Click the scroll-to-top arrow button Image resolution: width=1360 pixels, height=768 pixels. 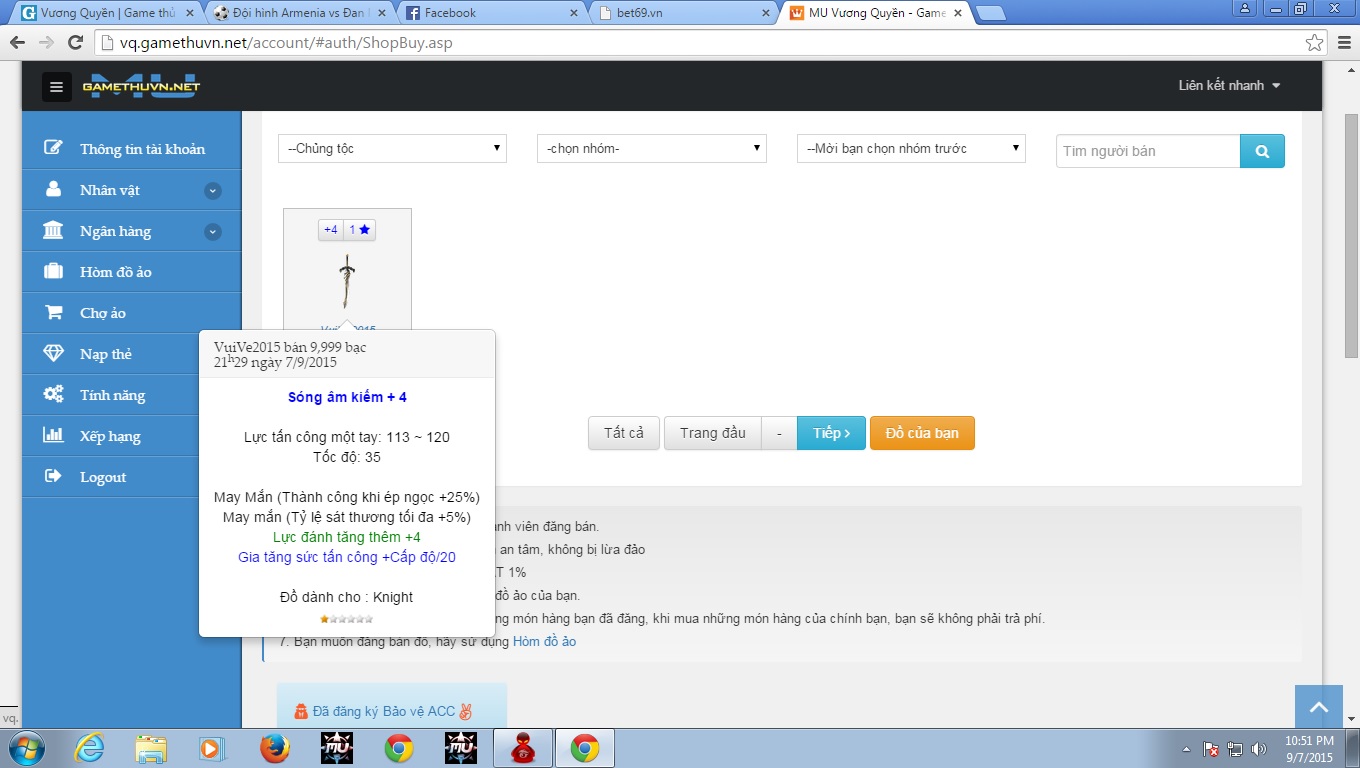point(1318,708)
